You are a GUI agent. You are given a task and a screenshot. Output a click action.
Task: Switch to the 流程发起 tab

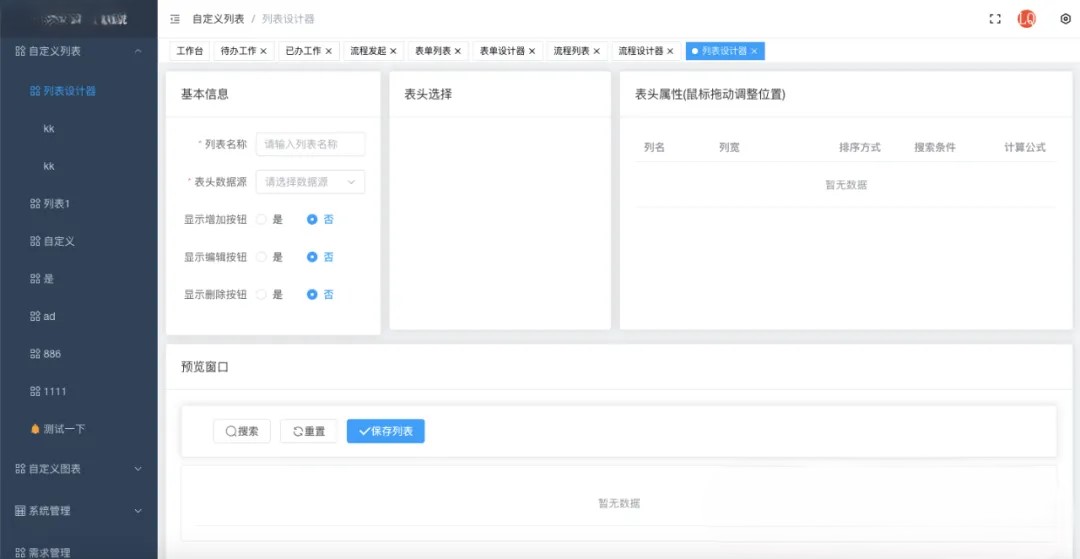click(x=368, y=51)
